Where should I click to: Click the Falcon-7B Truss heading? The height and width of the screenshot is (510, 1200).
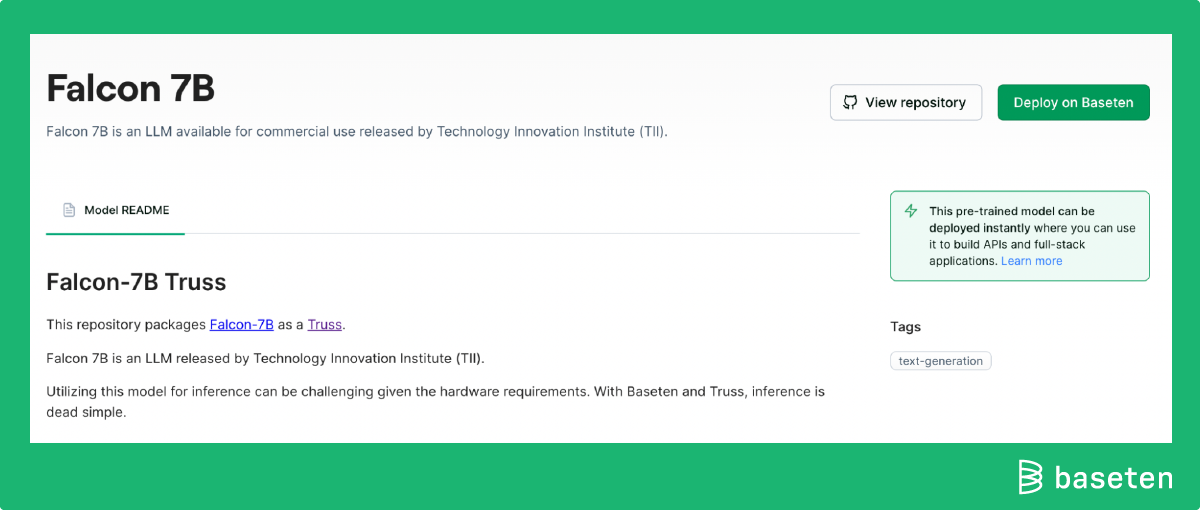point(136,282)
